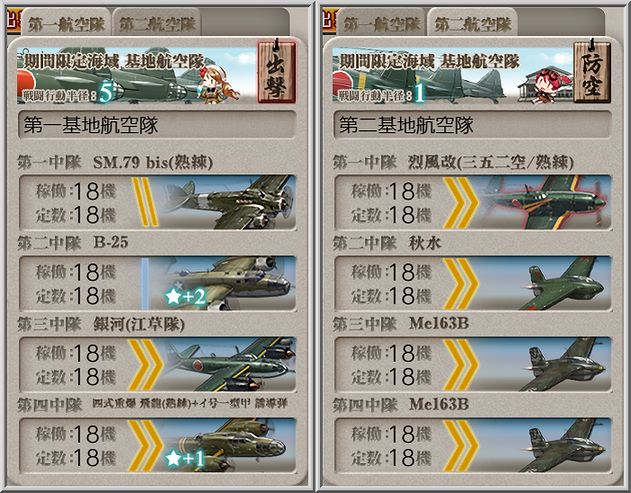This screenshot has width=631, height=493.
Task: Select the 秋水 rocket fighter slot
Action: pyautogui.click(x=473, y=283)
